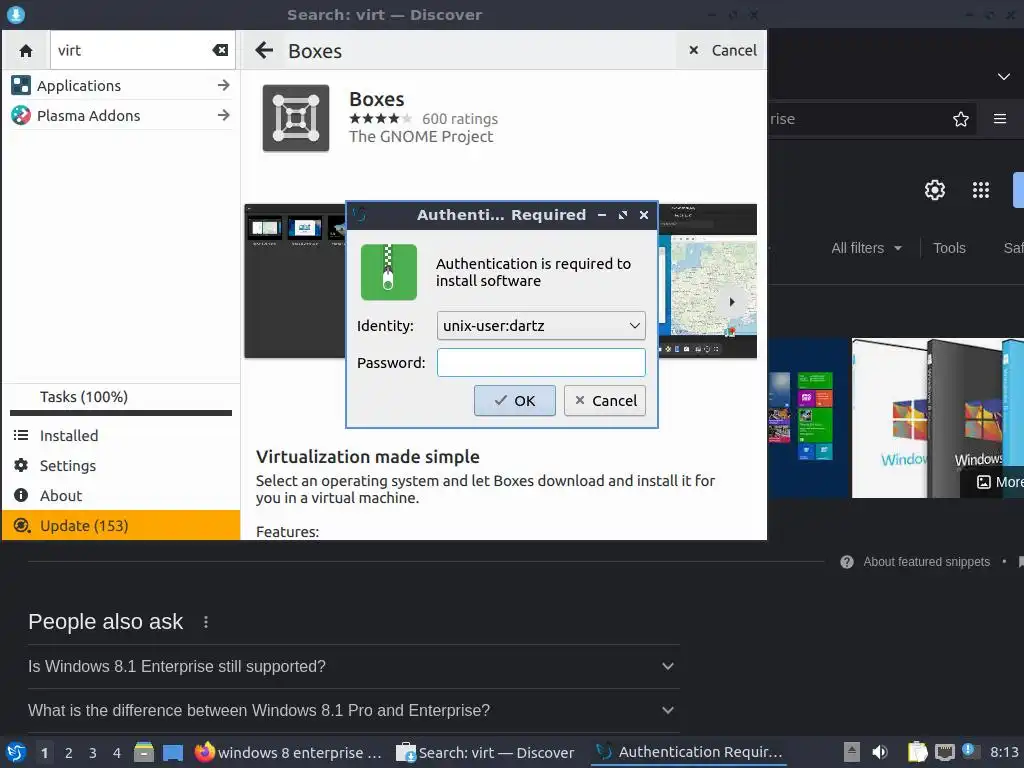Click the home icon in Discover

tap(25, 50)
